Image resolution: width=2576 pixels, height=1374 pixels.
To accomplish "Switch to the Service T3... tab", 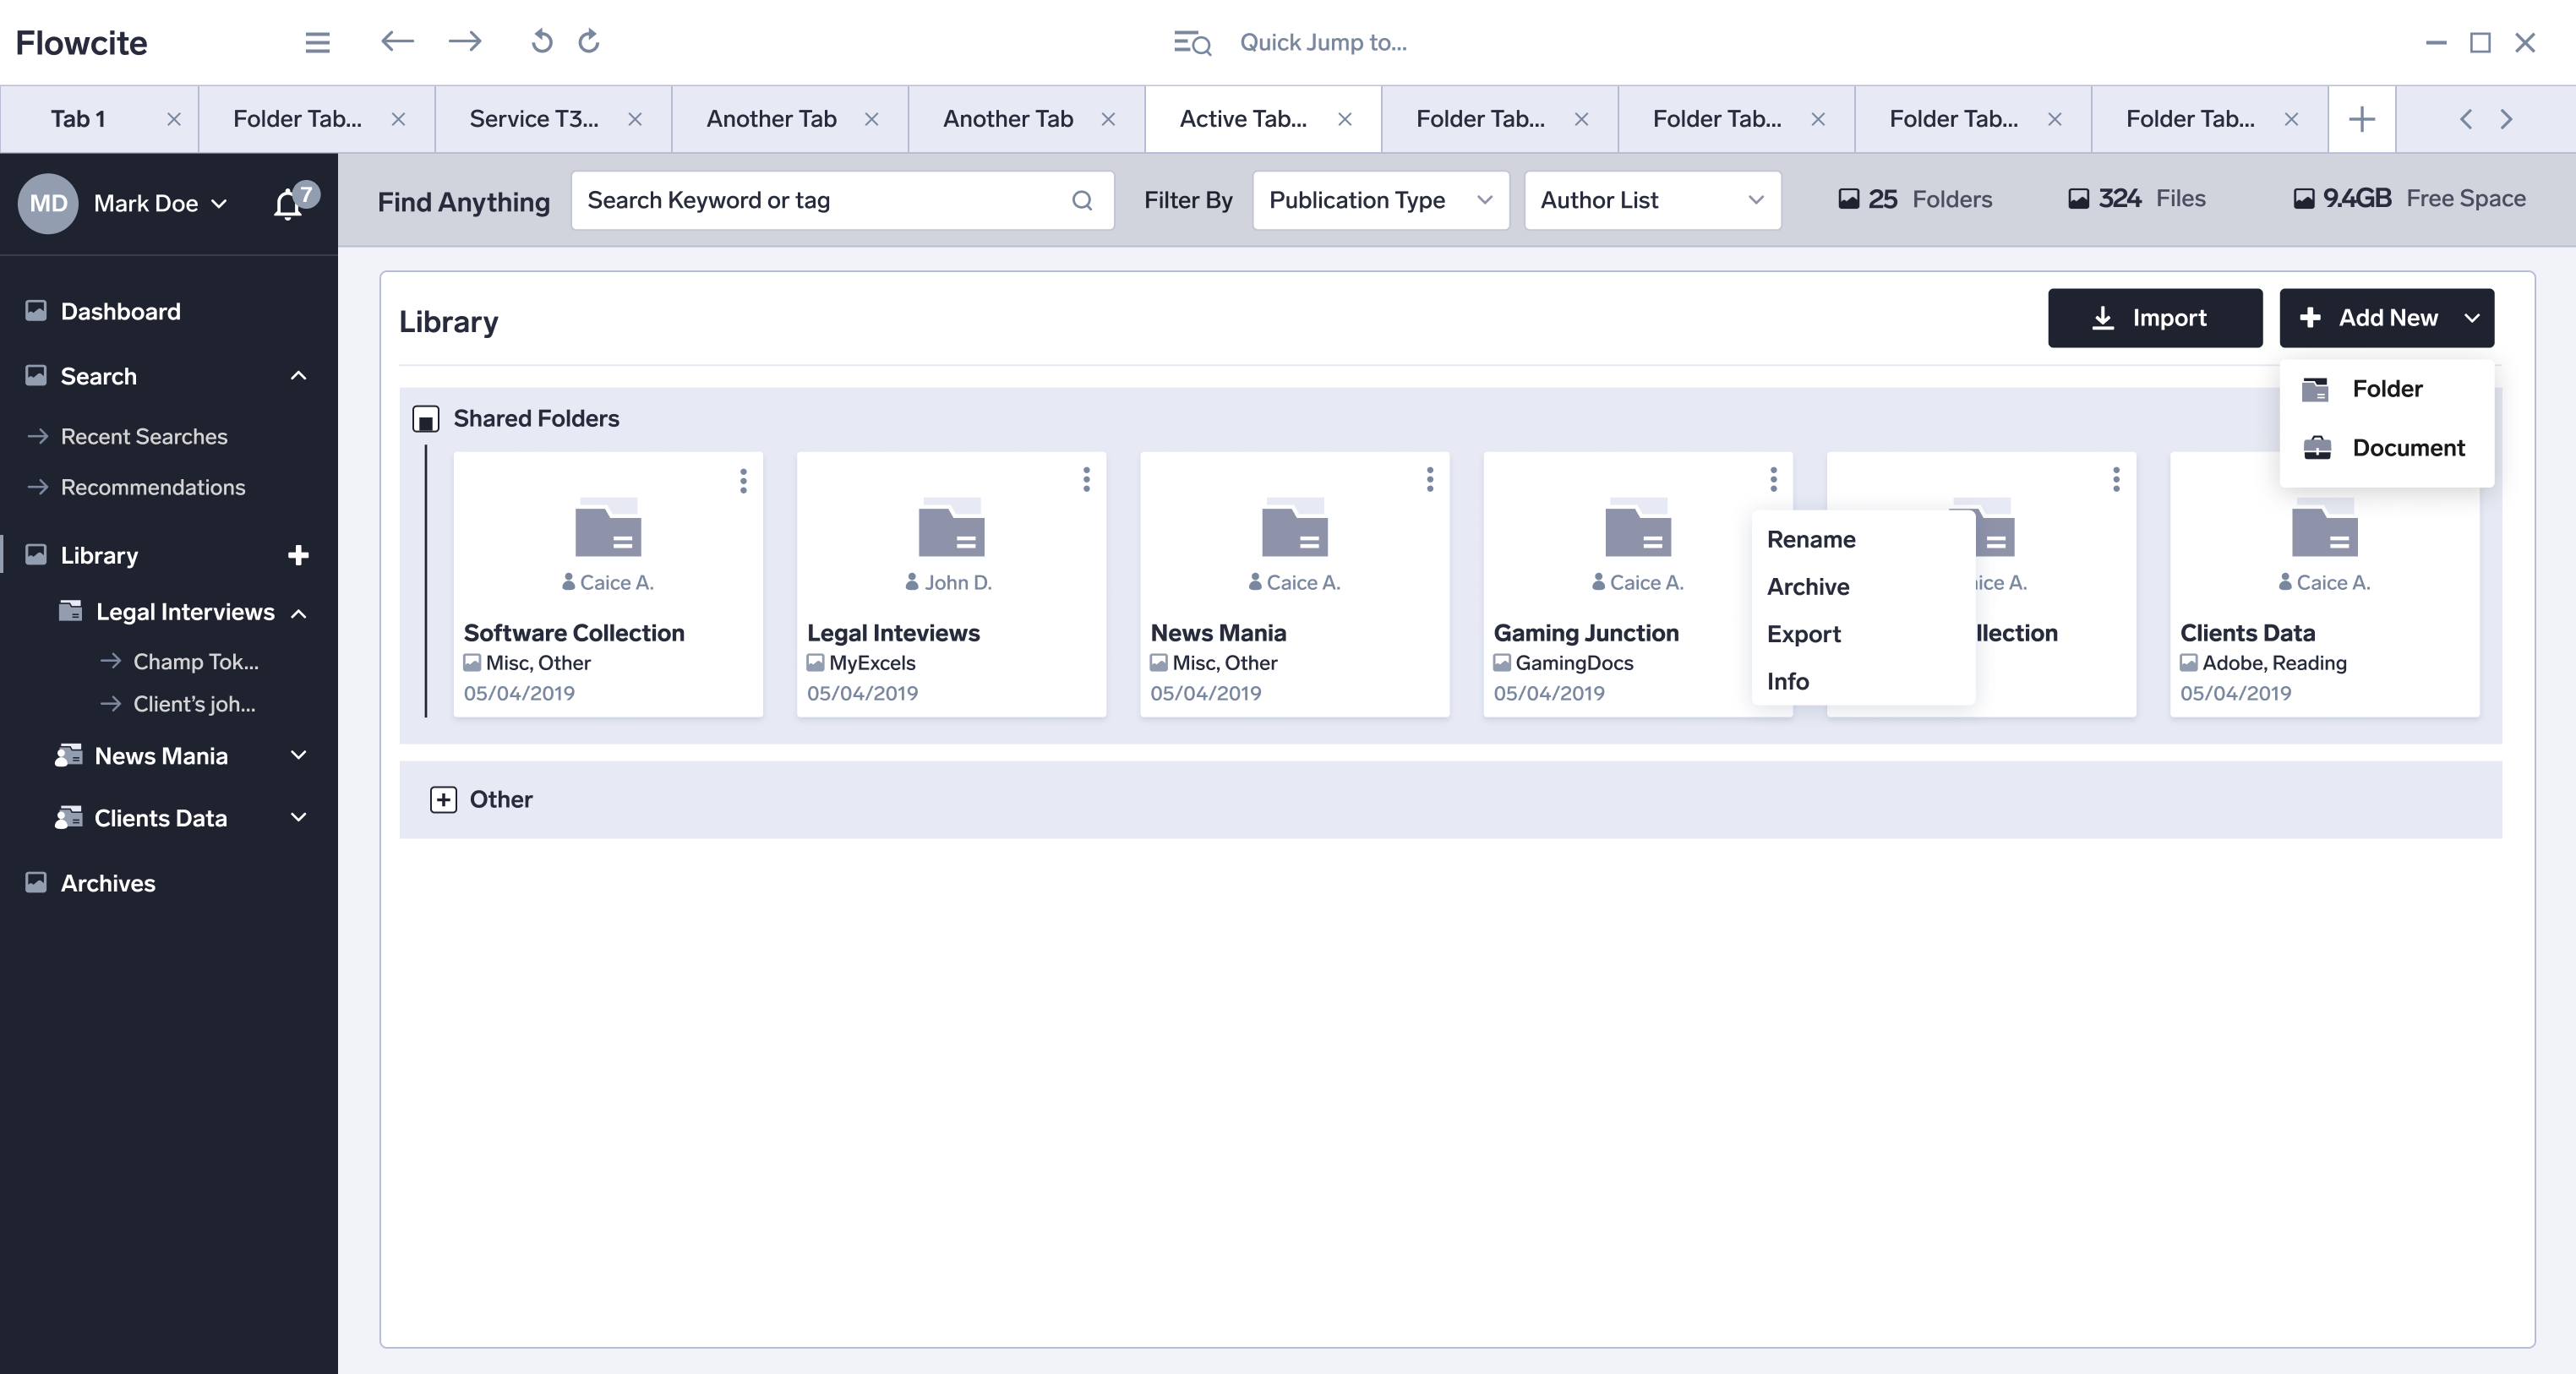I will click(x=534, y=119).
